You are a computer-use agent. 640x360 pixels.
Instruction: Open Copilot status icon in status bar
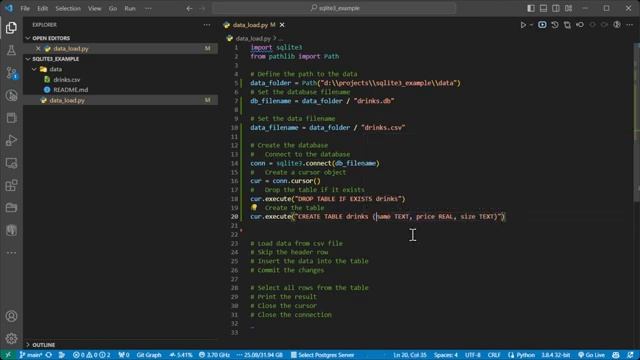(x=616, y=355)
